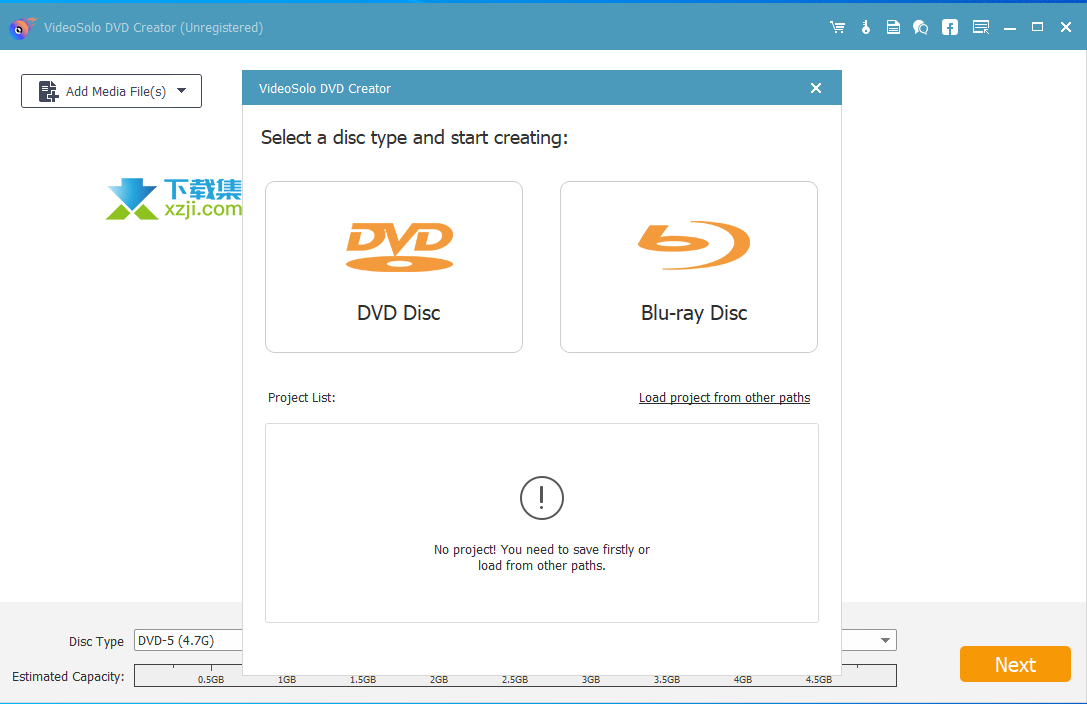The image size is (1087, 704).
Task: Minimize the VideoSolo DVD Creator window
Action: click(1010, 28)
